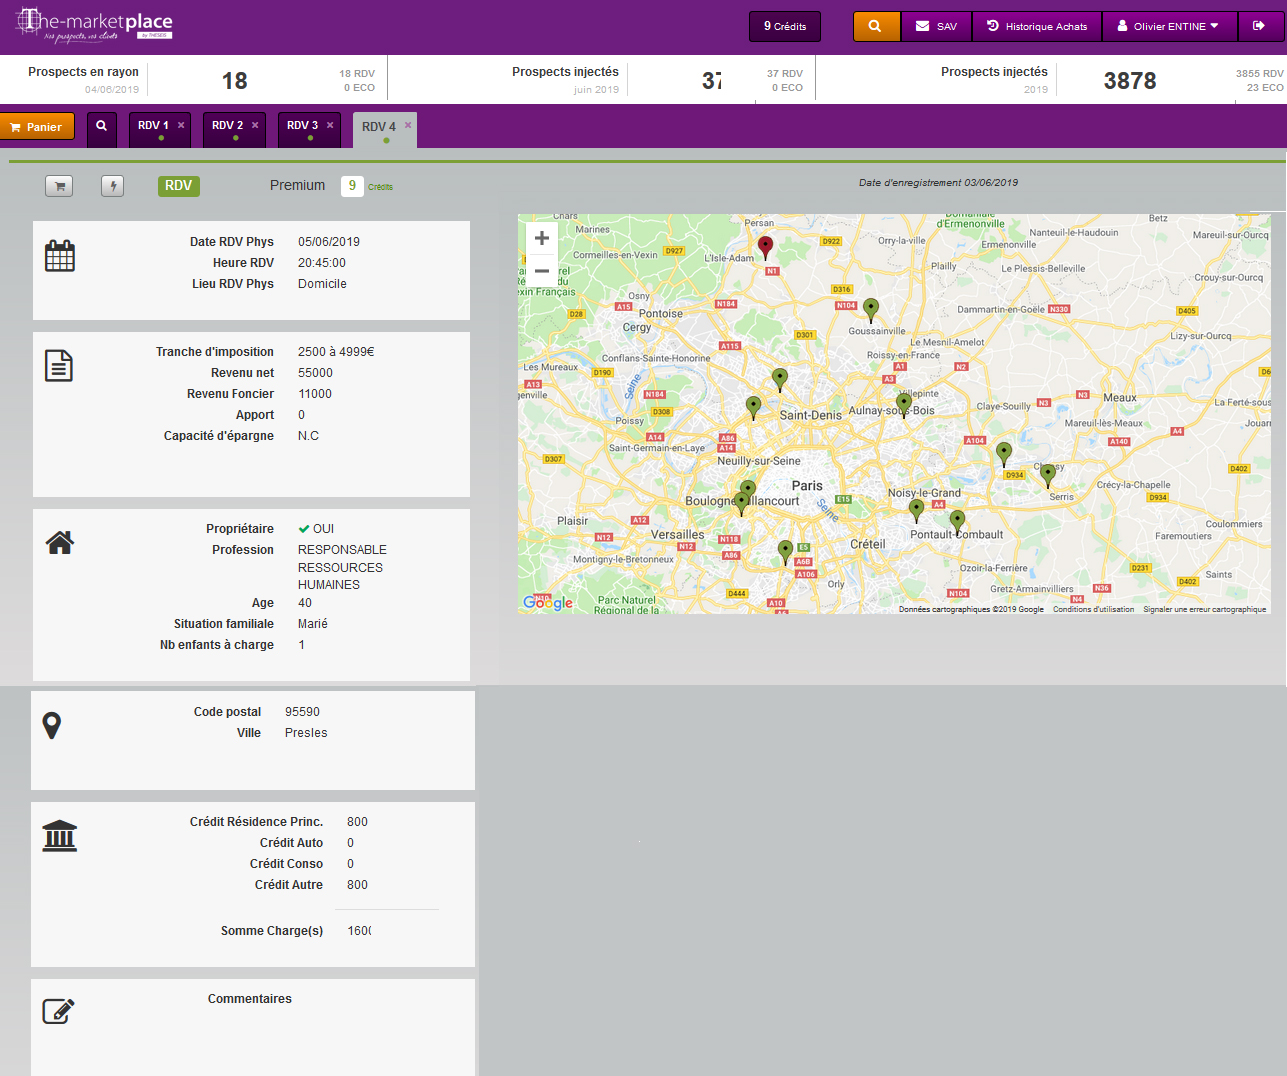Open SAV envelope button

click(937, 27)
